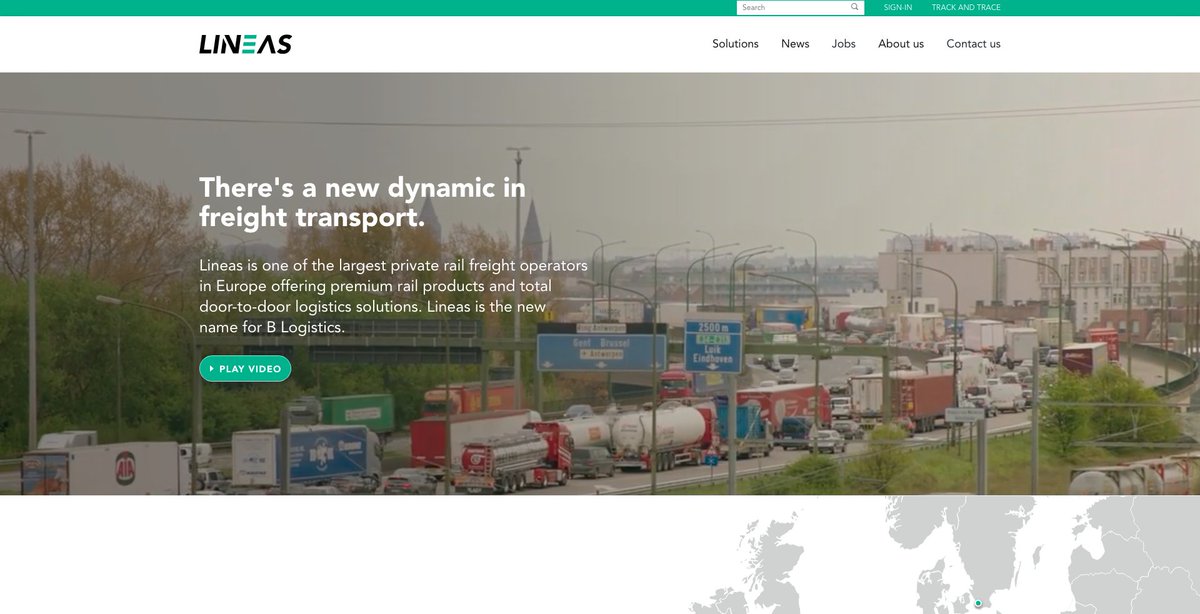Open the SIGN-IN link

[x=898, y=7]
